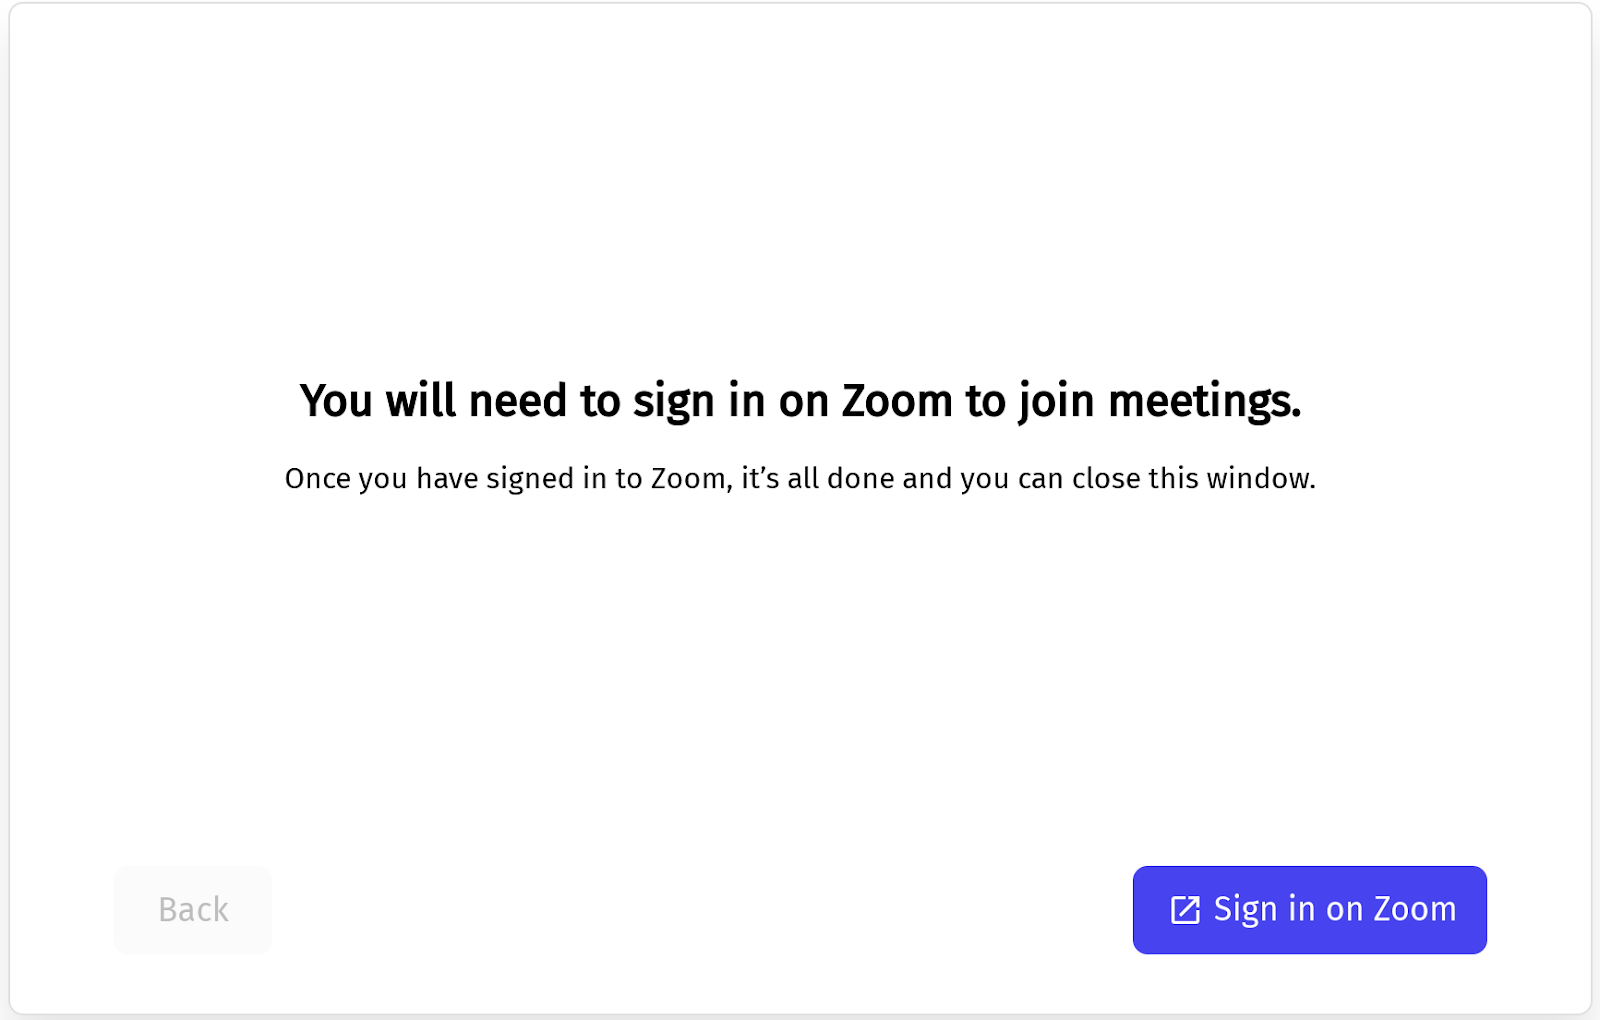The height and width of the screenshot is (1020, 1600).
Task: Click the word 'Zoom' on the Sign in button
Action: pos(1414,910)
